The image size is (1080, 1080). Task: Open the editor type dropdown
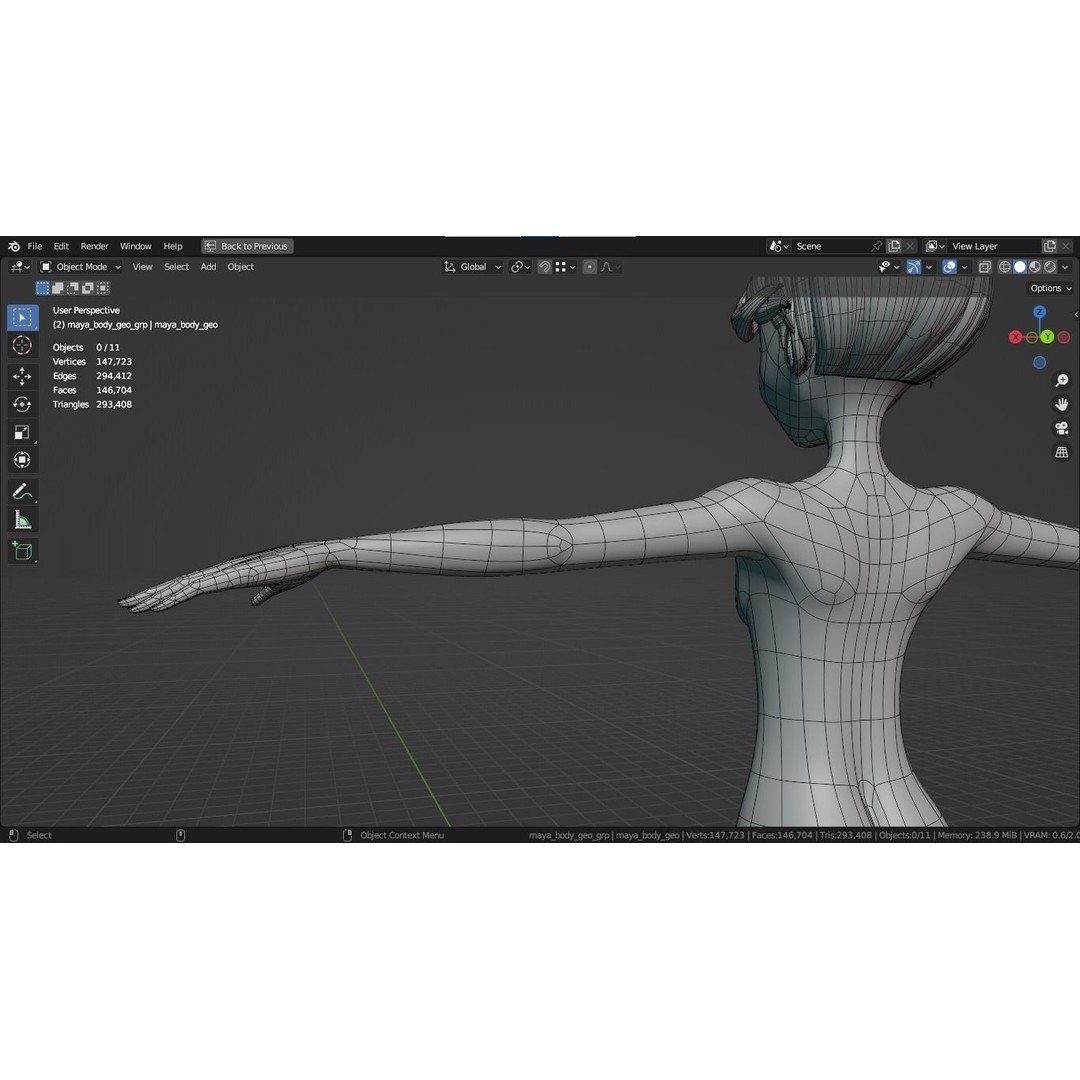[x=20, y=267]
